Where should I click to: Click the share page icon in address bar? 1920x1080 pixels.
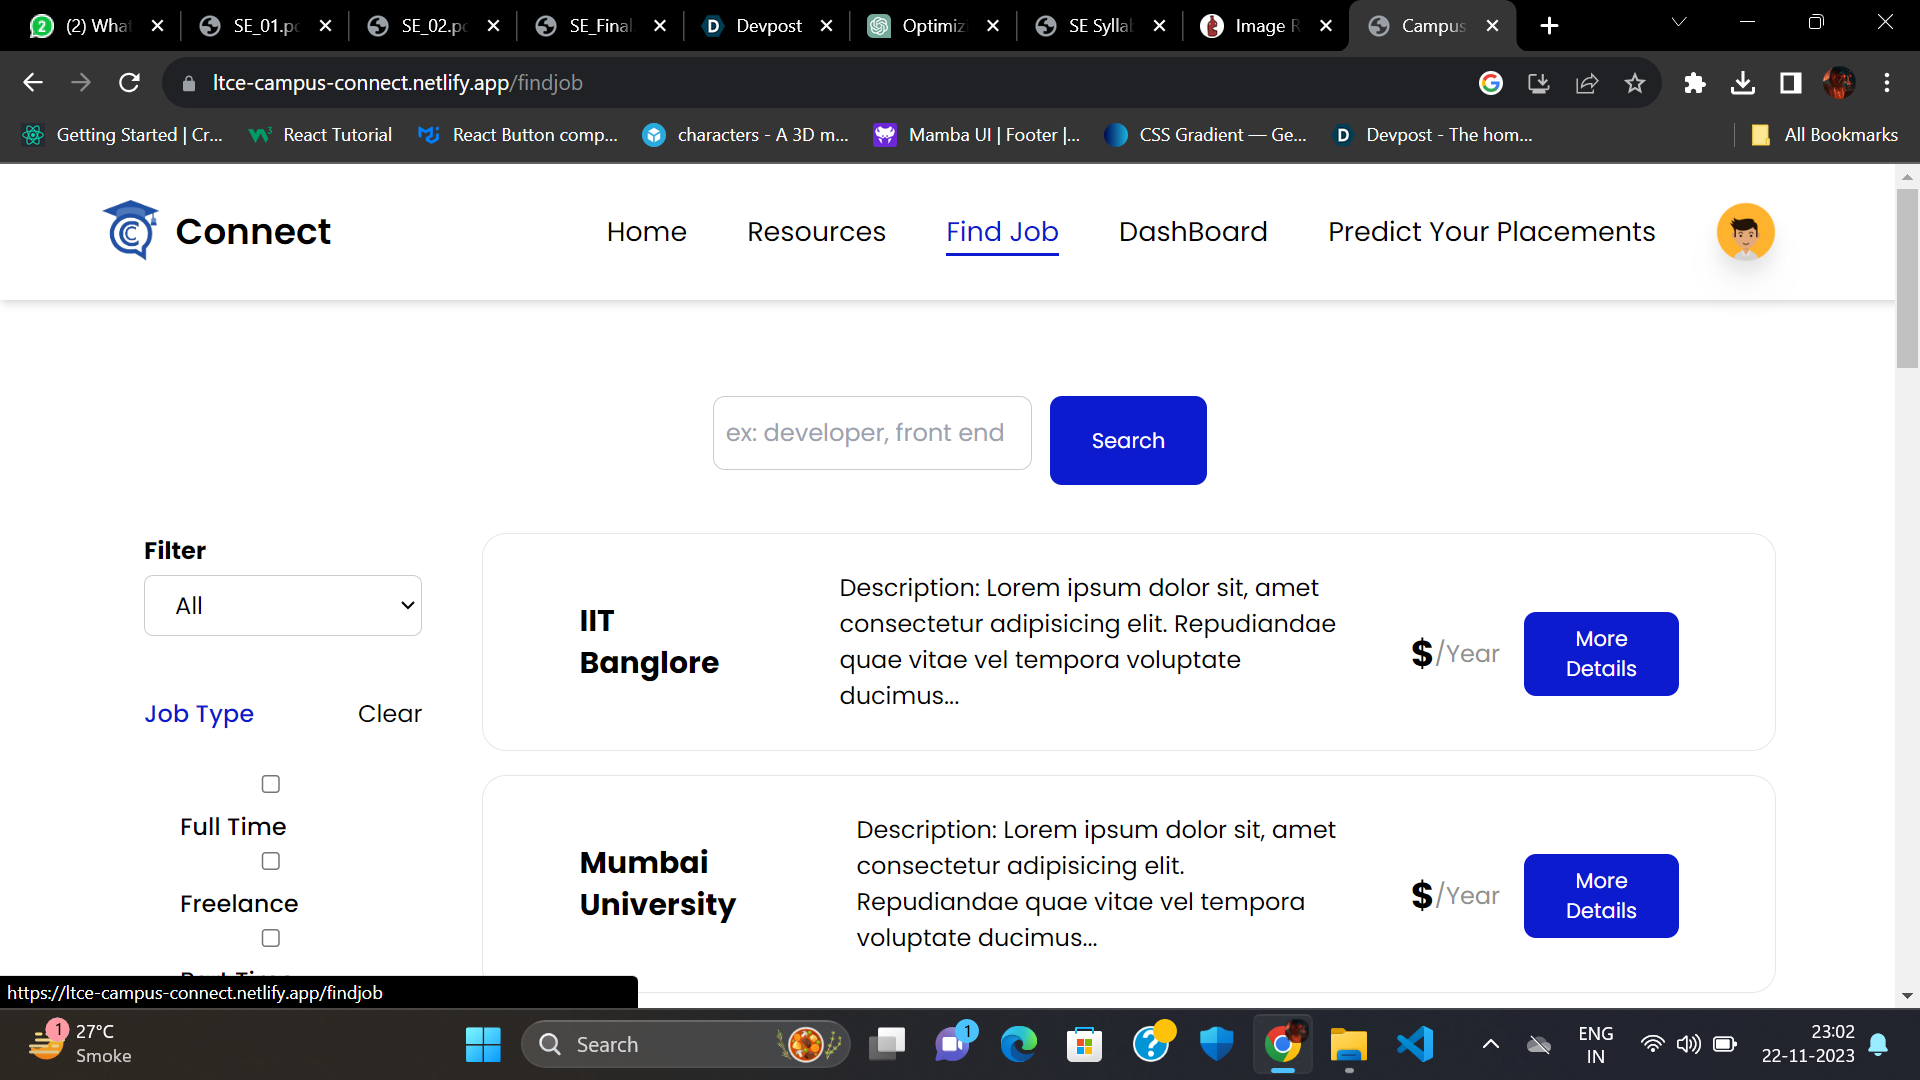coord(1587,83)
